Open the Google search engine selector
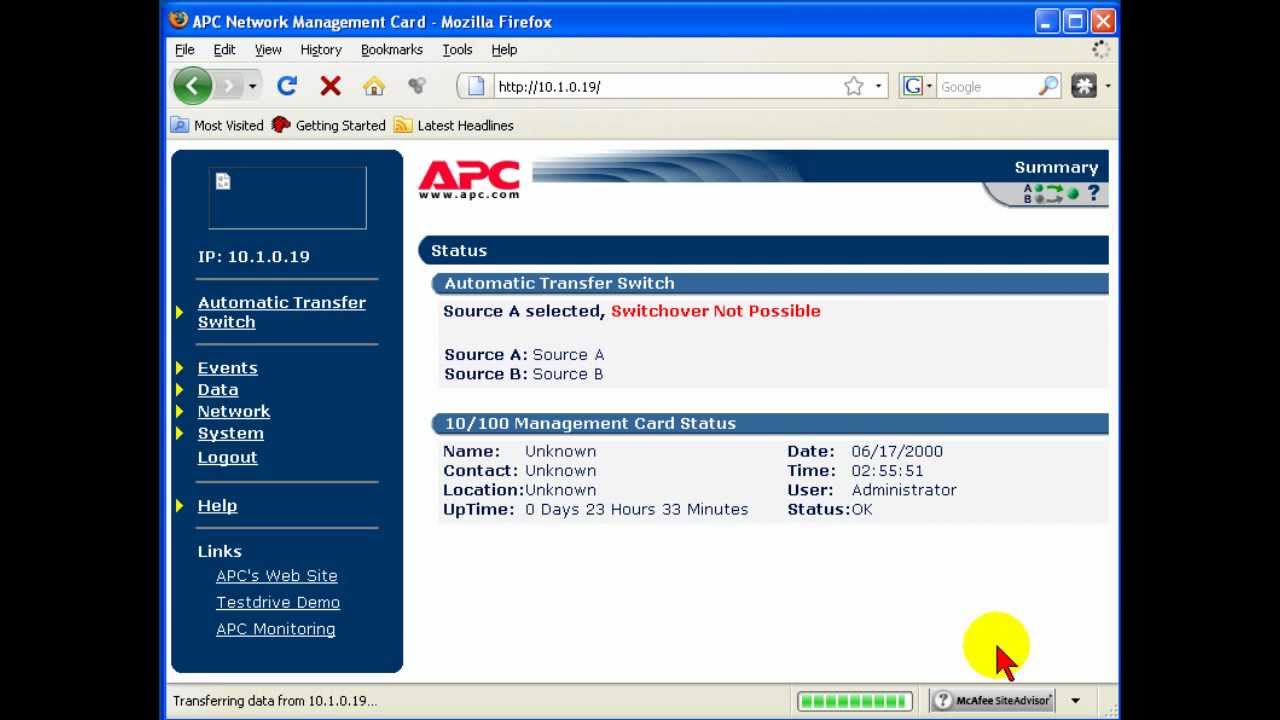Screen dimensions: 1280x720 (x=917, y=86)
